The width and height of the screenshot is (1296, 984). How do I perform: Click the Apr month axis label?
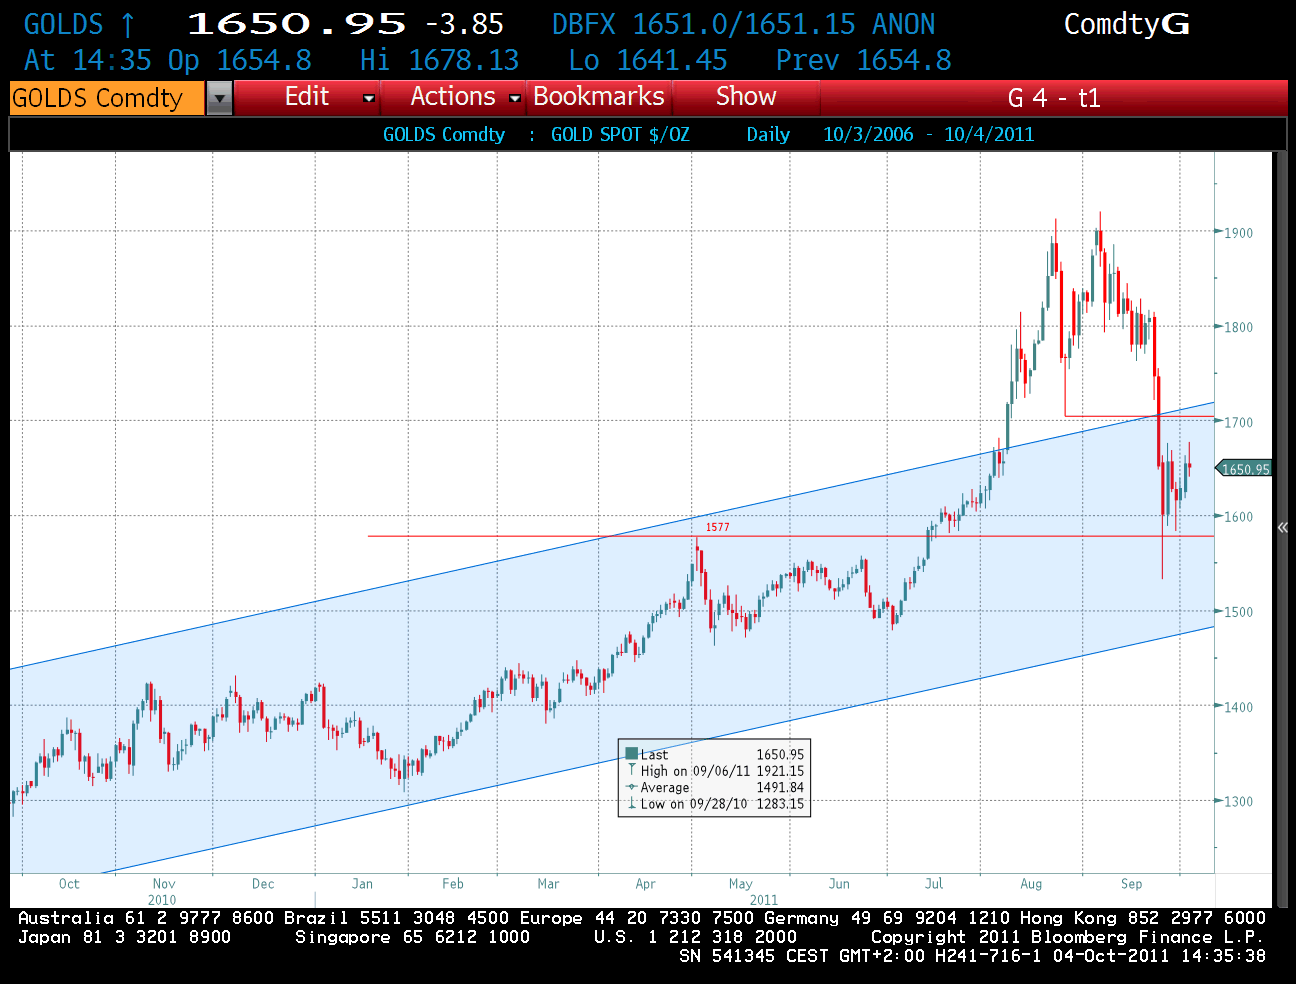pyautogui.click(x=646, y=884)
